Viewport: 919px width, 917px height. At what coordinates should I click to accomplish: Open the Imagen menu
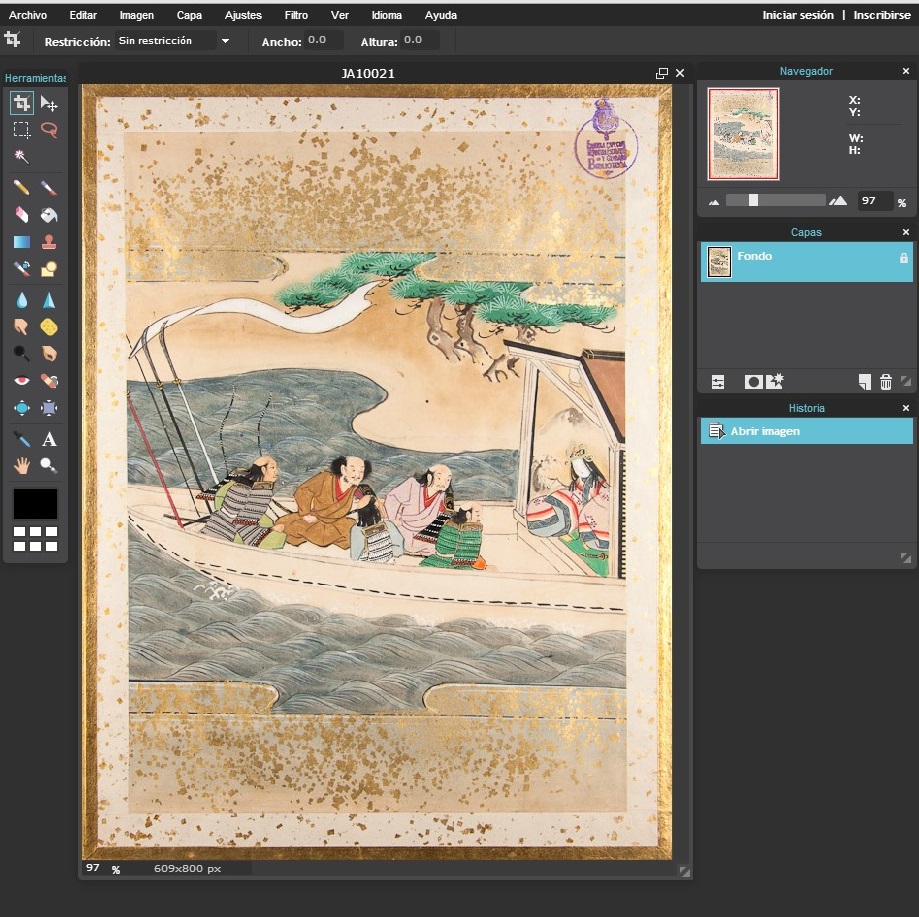click(137, 15)
